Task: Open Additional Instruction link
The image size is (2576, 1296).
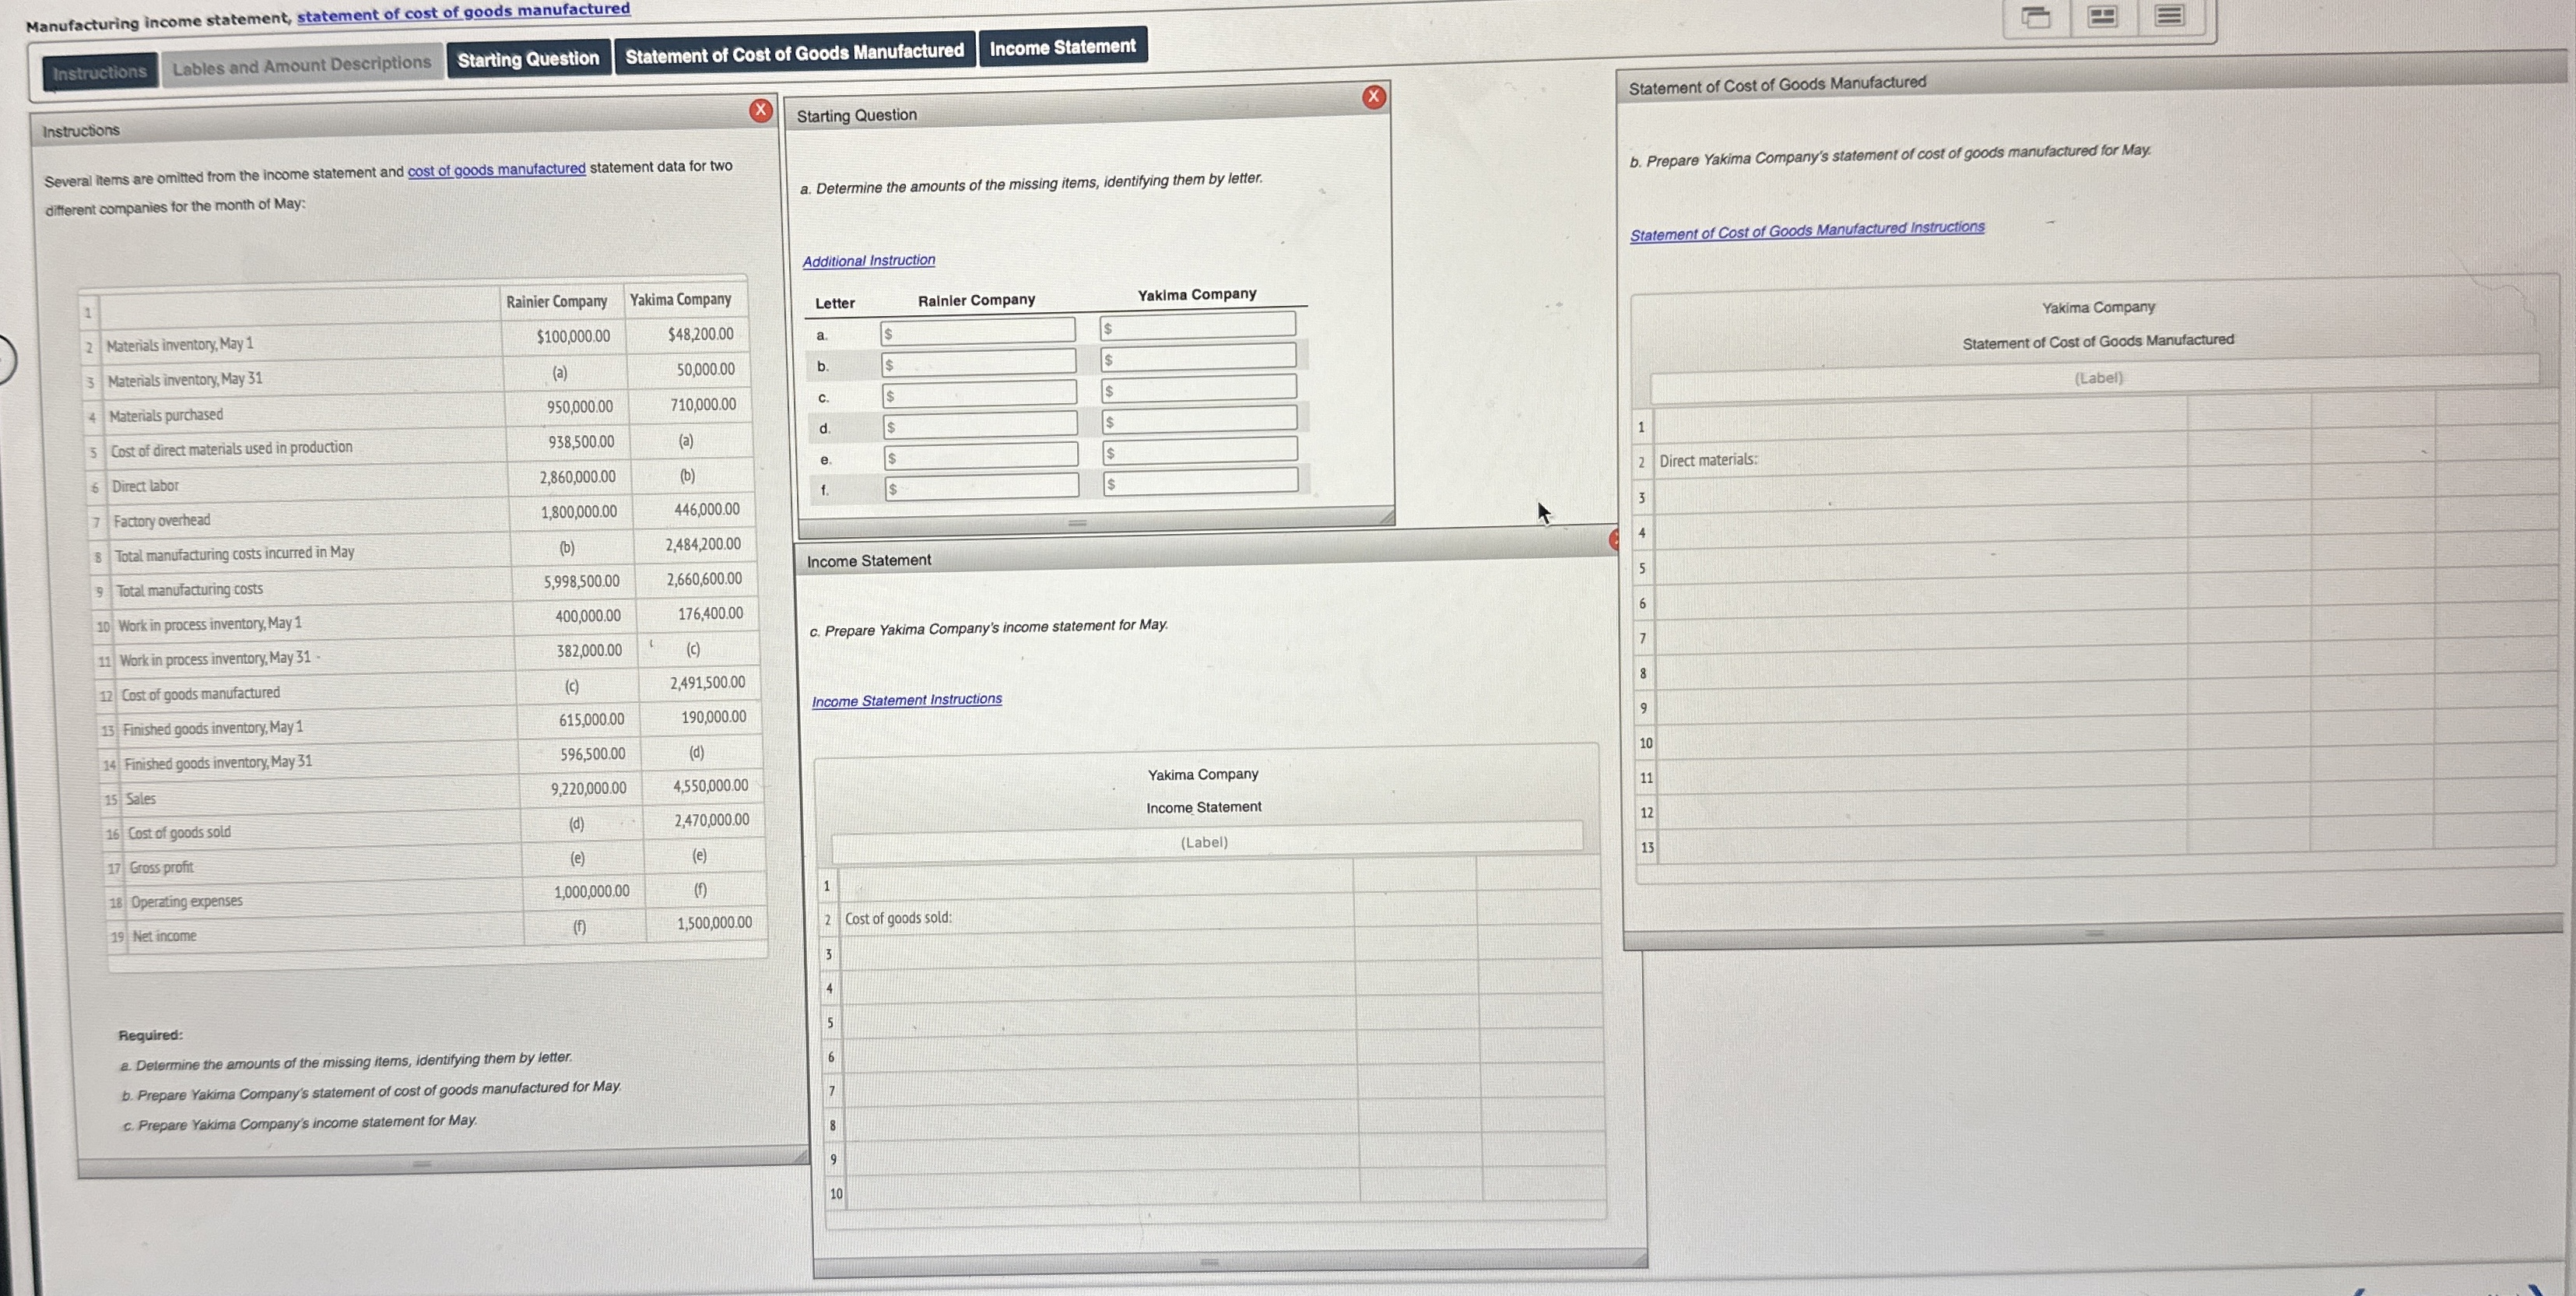Action: point(868,258)
